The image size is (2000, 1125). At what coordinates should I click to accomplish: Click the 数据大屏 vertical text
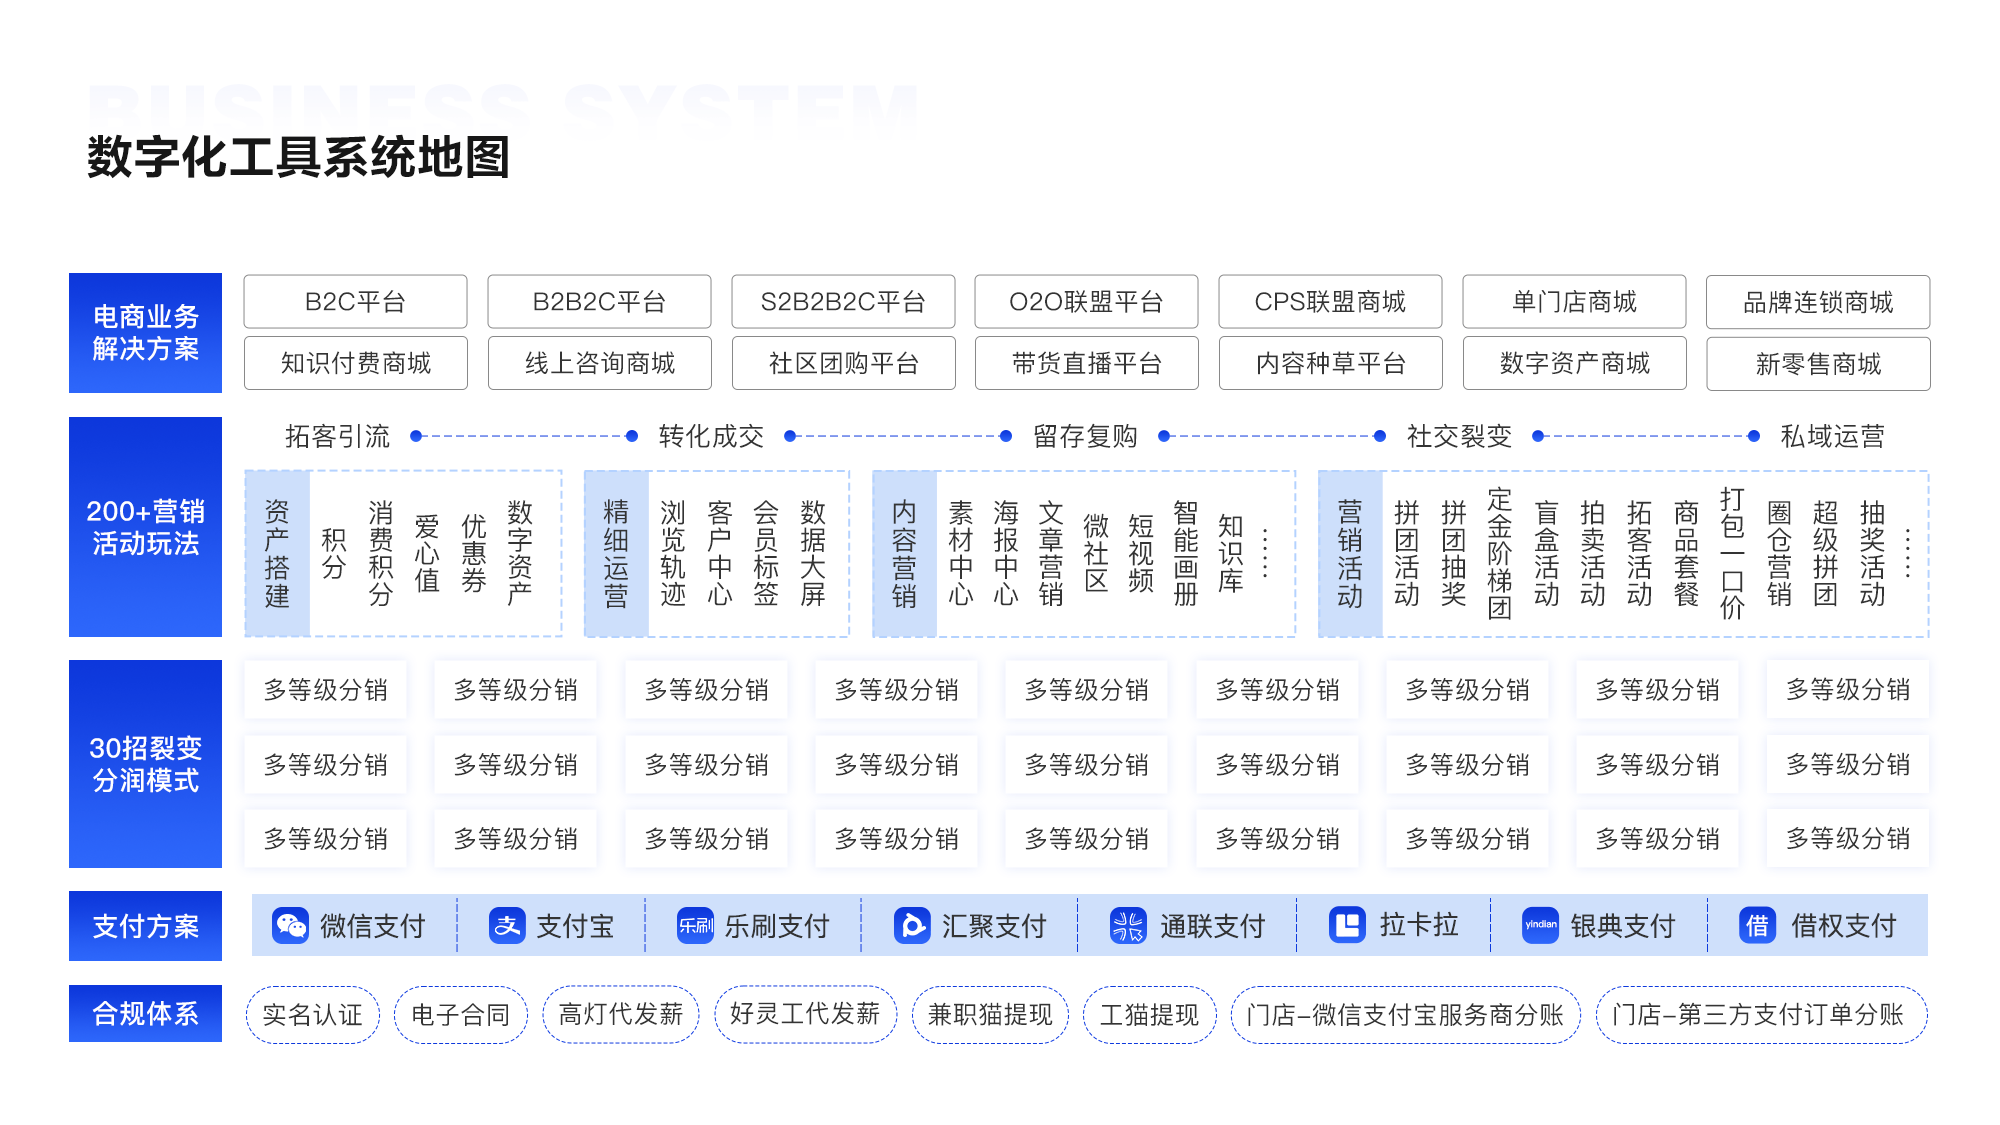point(813,554)
